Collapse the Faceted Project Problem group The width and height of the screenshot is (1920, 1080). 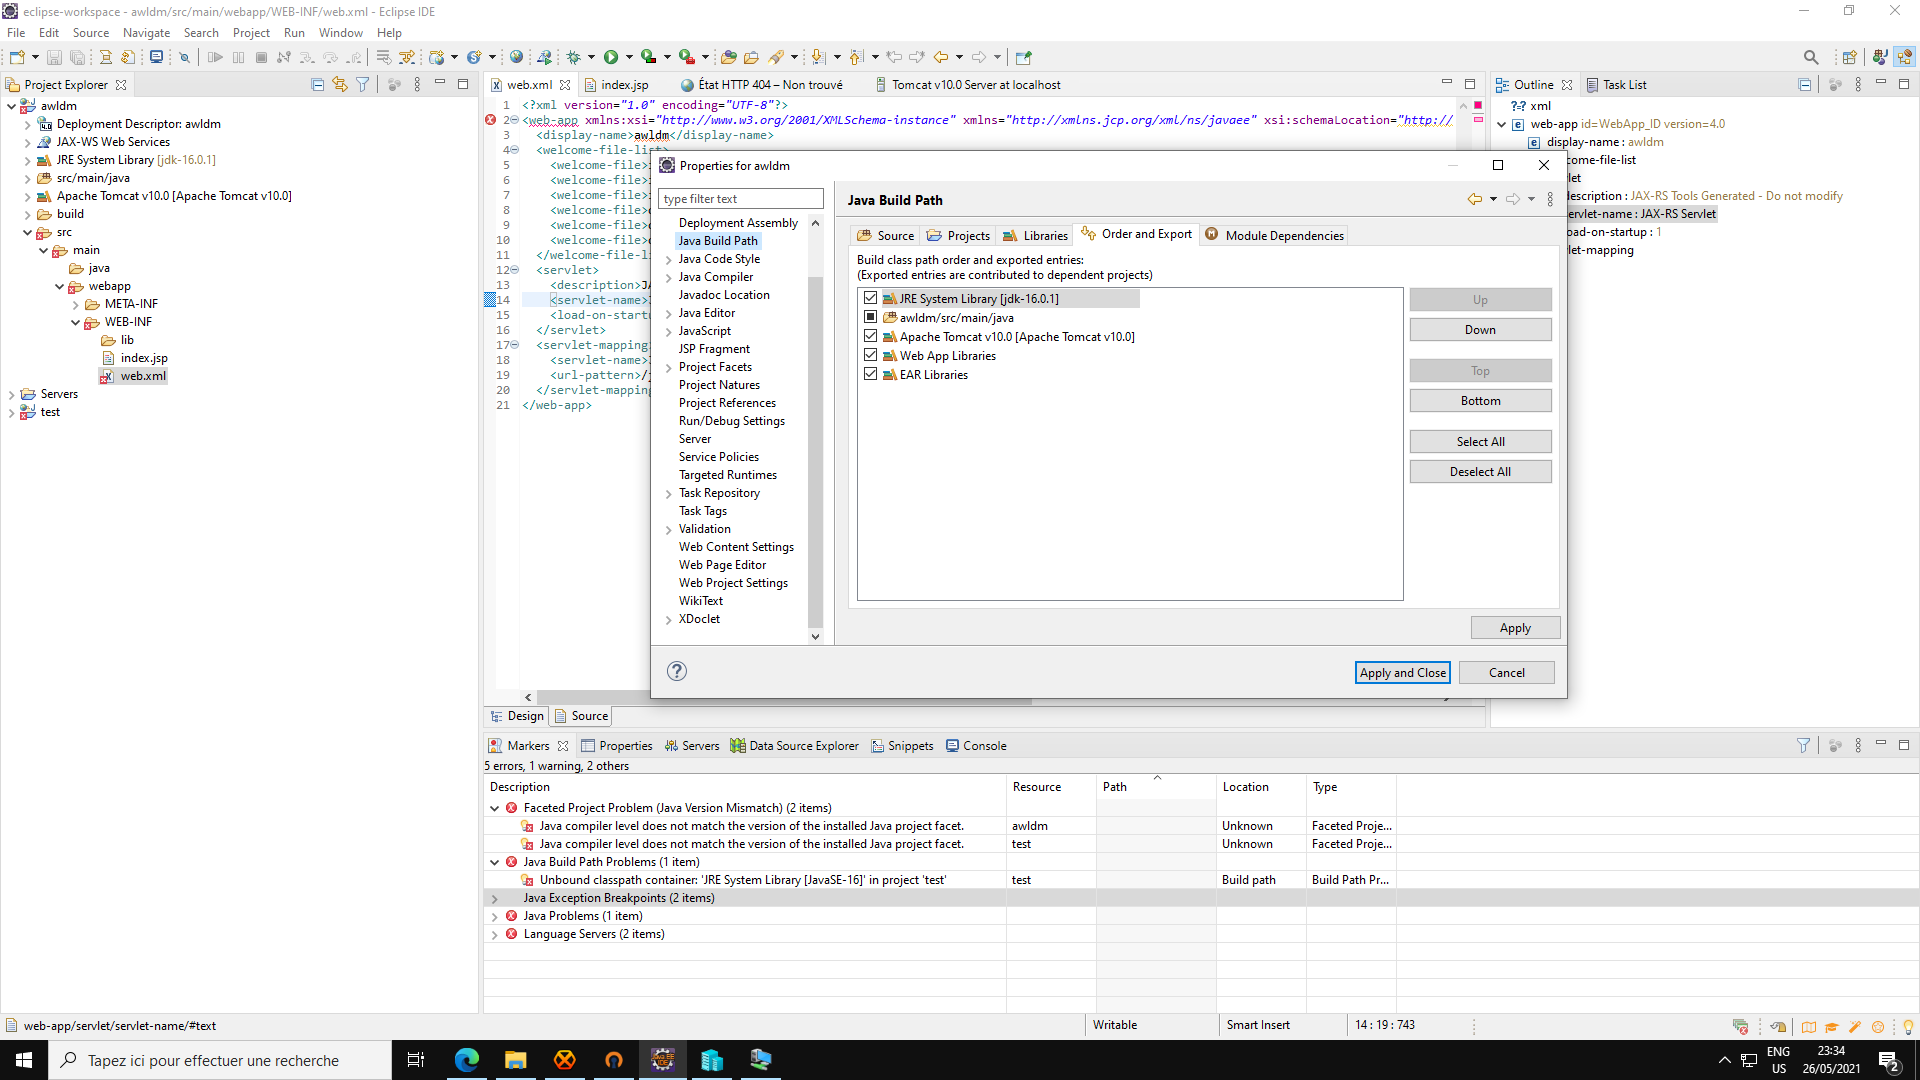494,808
